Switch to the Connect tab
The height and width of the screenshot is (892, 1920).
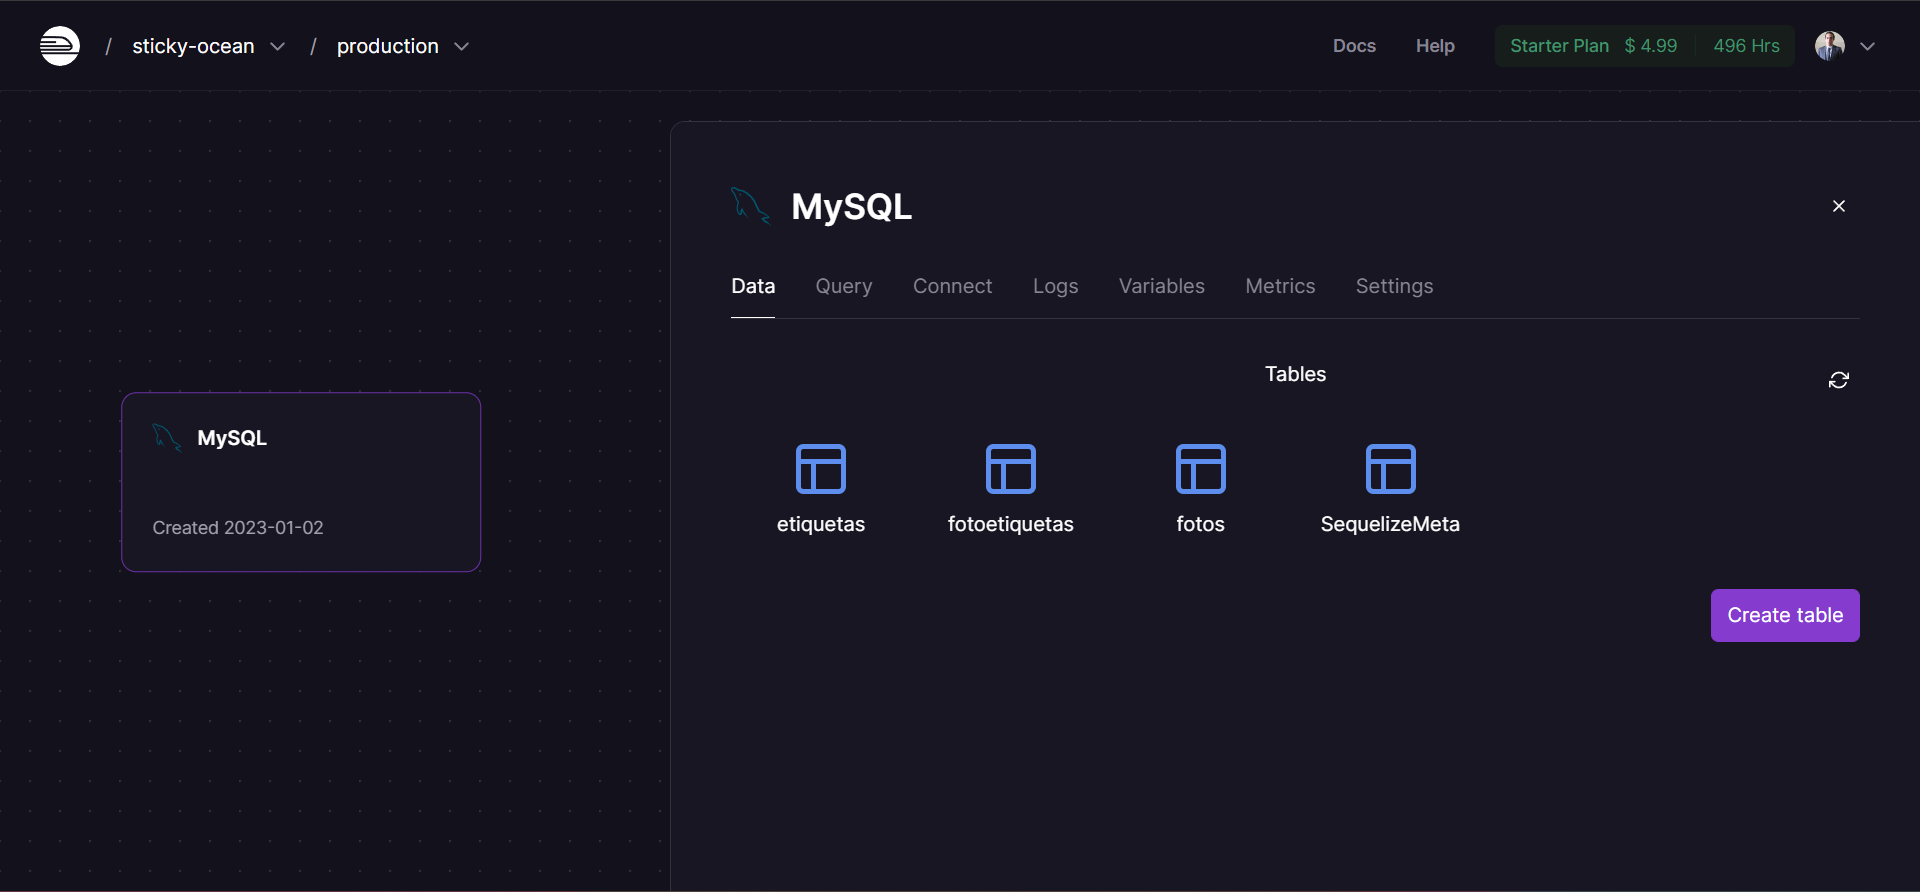pyautogui.click(x=953, y=286)
